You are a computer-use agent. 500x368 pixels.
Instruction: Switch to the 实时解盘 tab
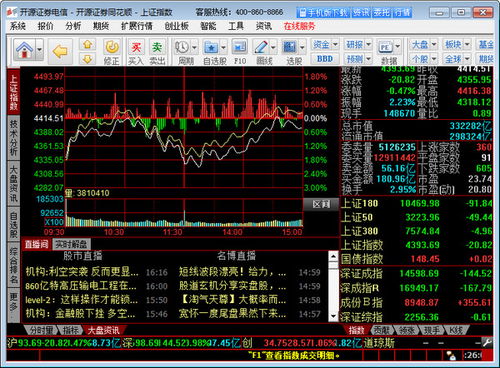tap(71, 244)
